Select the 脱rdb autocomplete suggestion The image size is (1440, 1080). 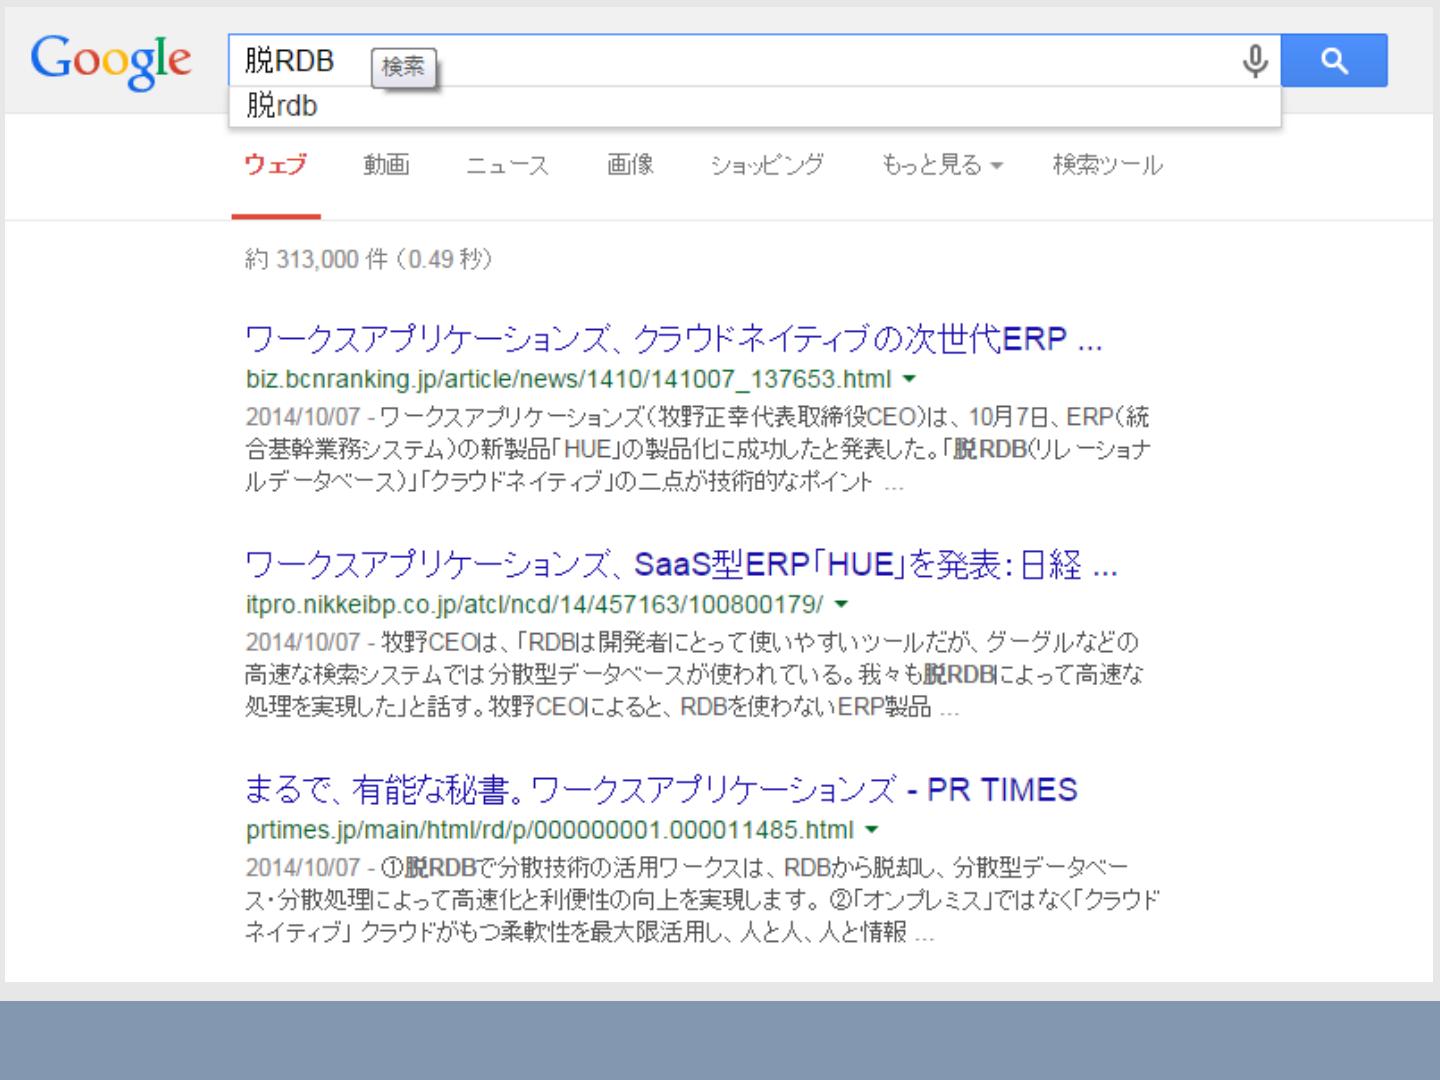pyautogui.click(x=282, y=106)
